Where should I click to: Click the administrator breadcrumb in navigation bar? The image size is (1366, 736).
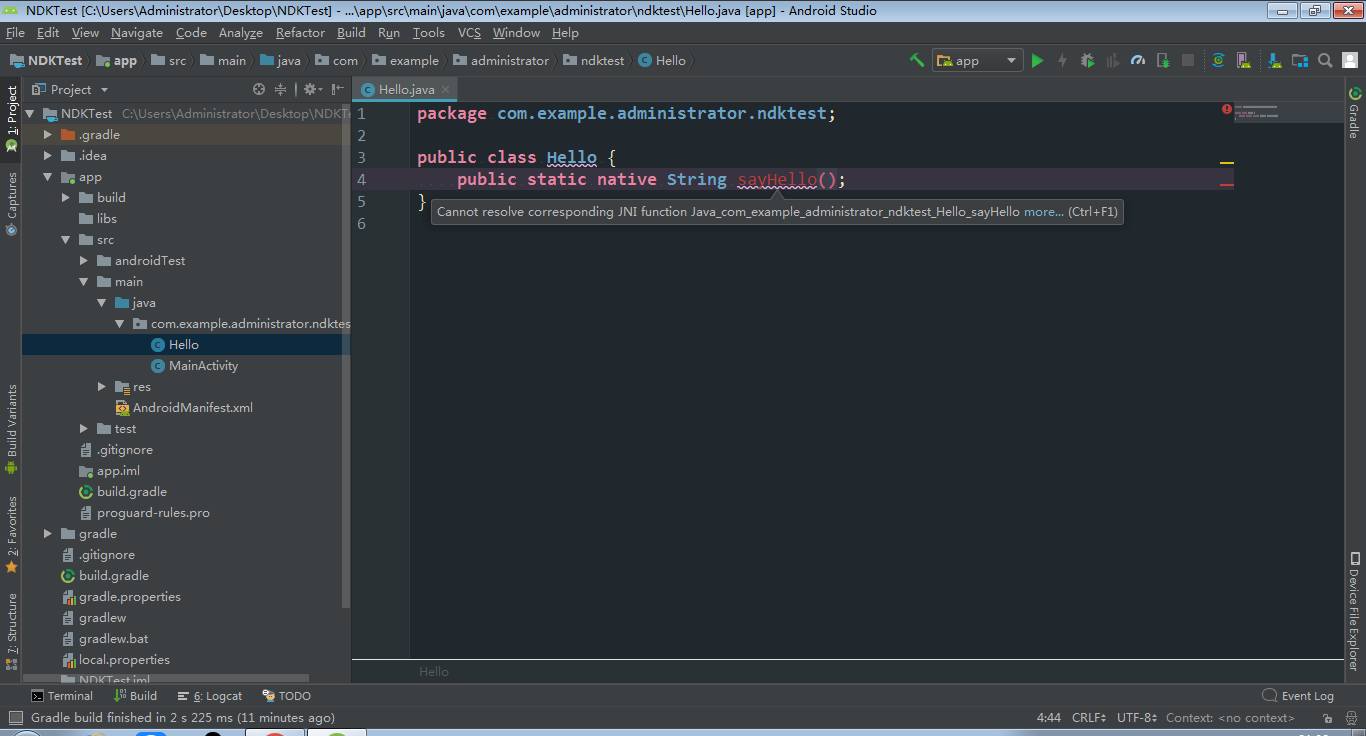(x=501, y=60)
